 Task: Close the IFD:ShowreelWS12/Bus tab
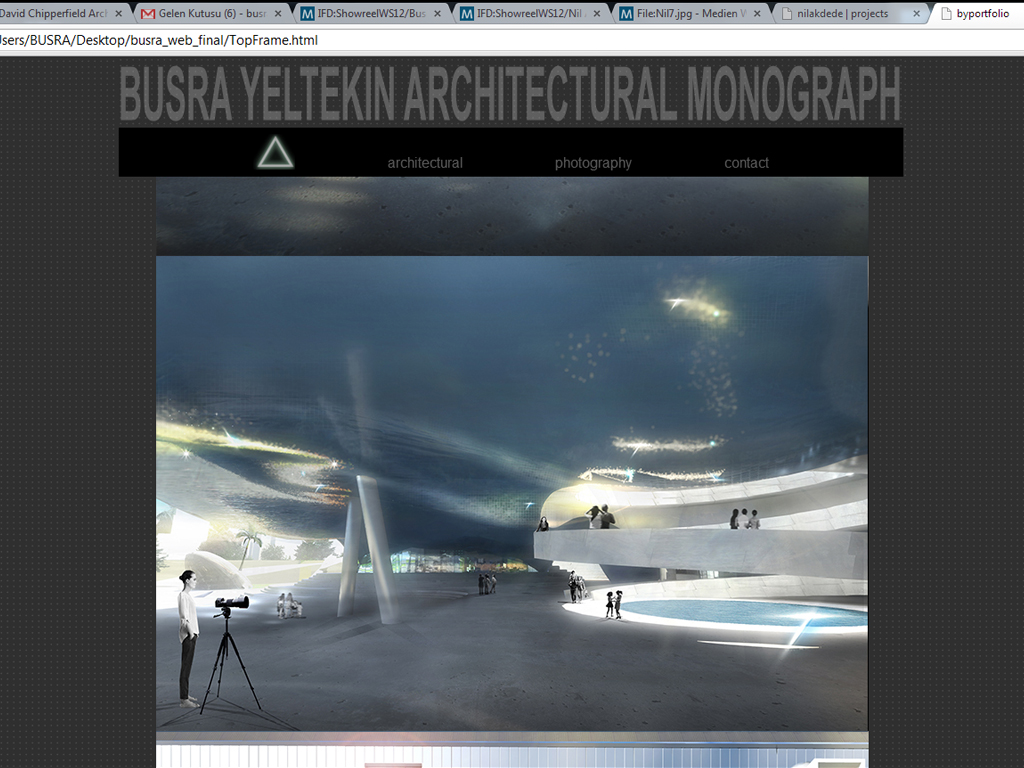437,14
